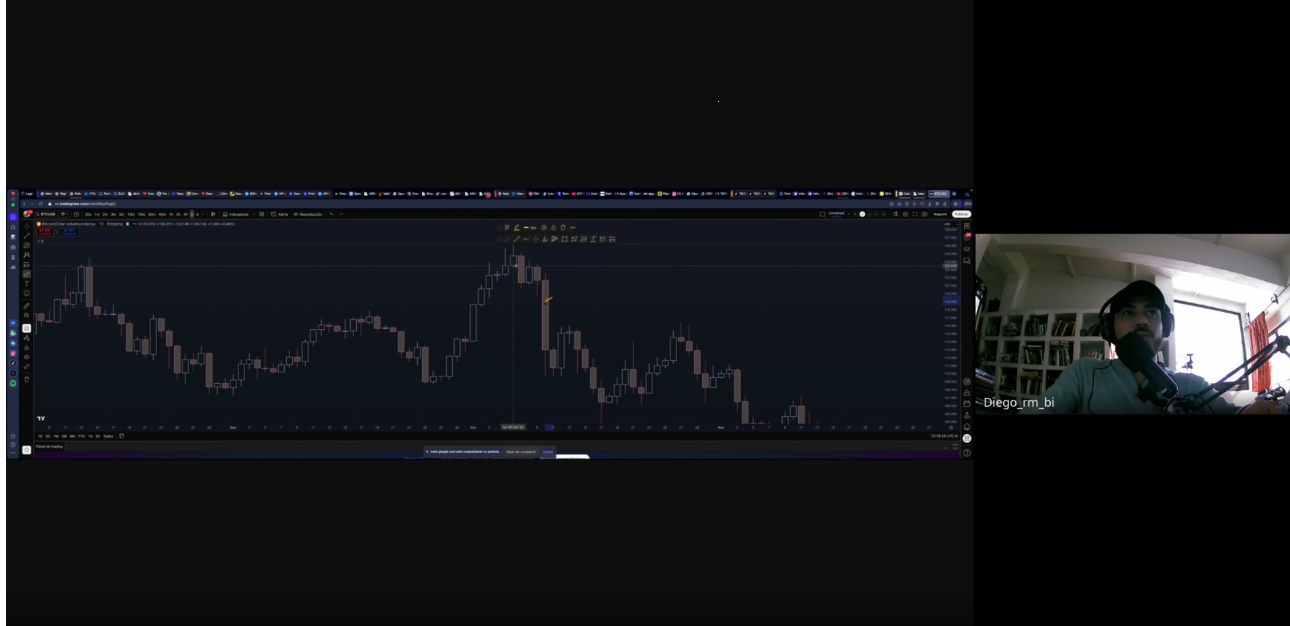
Task: Undo the last chart action
Action: point(332,214)
